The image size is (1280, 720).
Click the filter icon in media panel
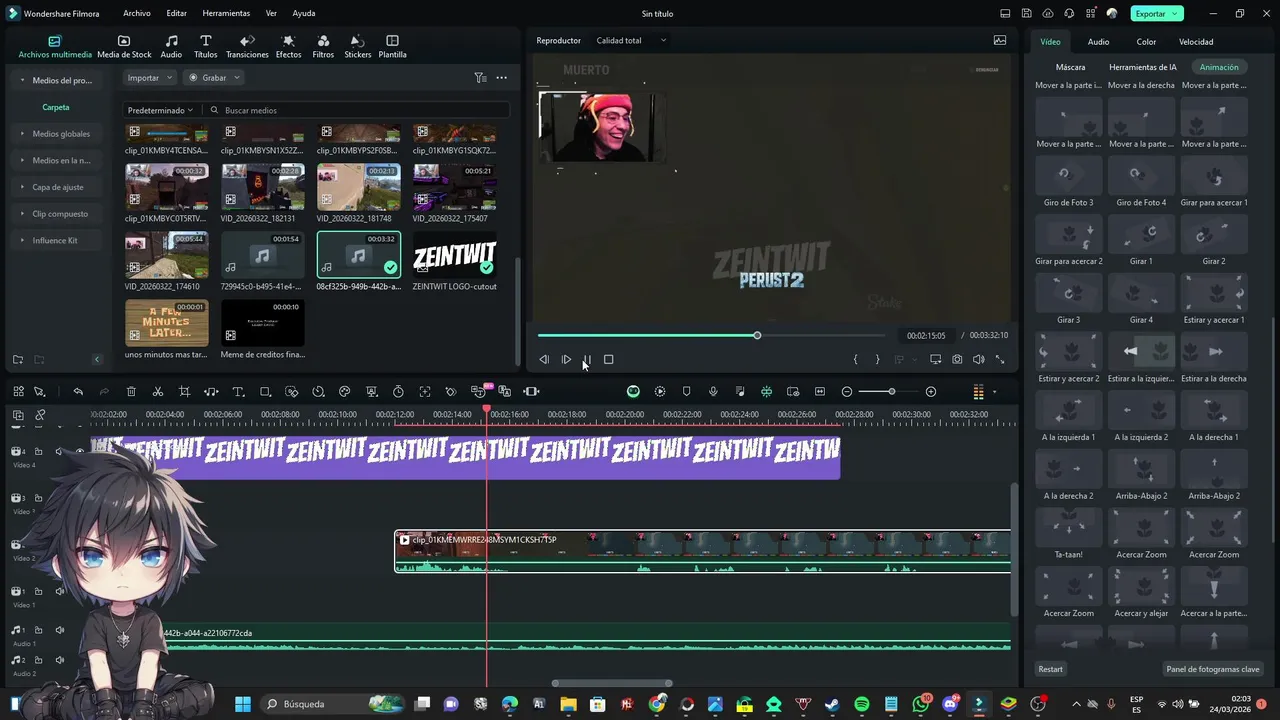coord(480,77)
